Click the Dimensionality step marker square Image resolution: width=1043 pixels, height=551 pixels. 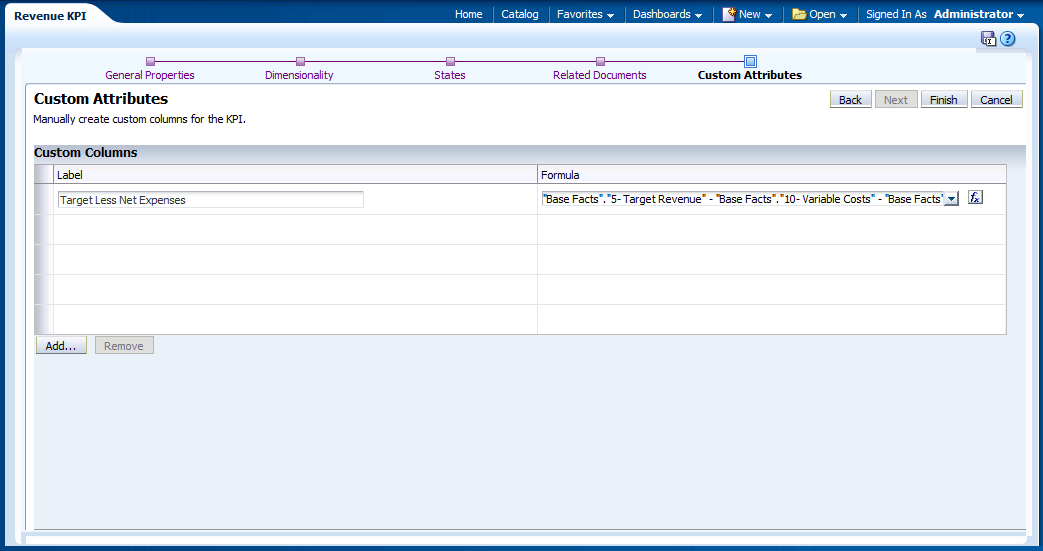[x=300, y=62]
